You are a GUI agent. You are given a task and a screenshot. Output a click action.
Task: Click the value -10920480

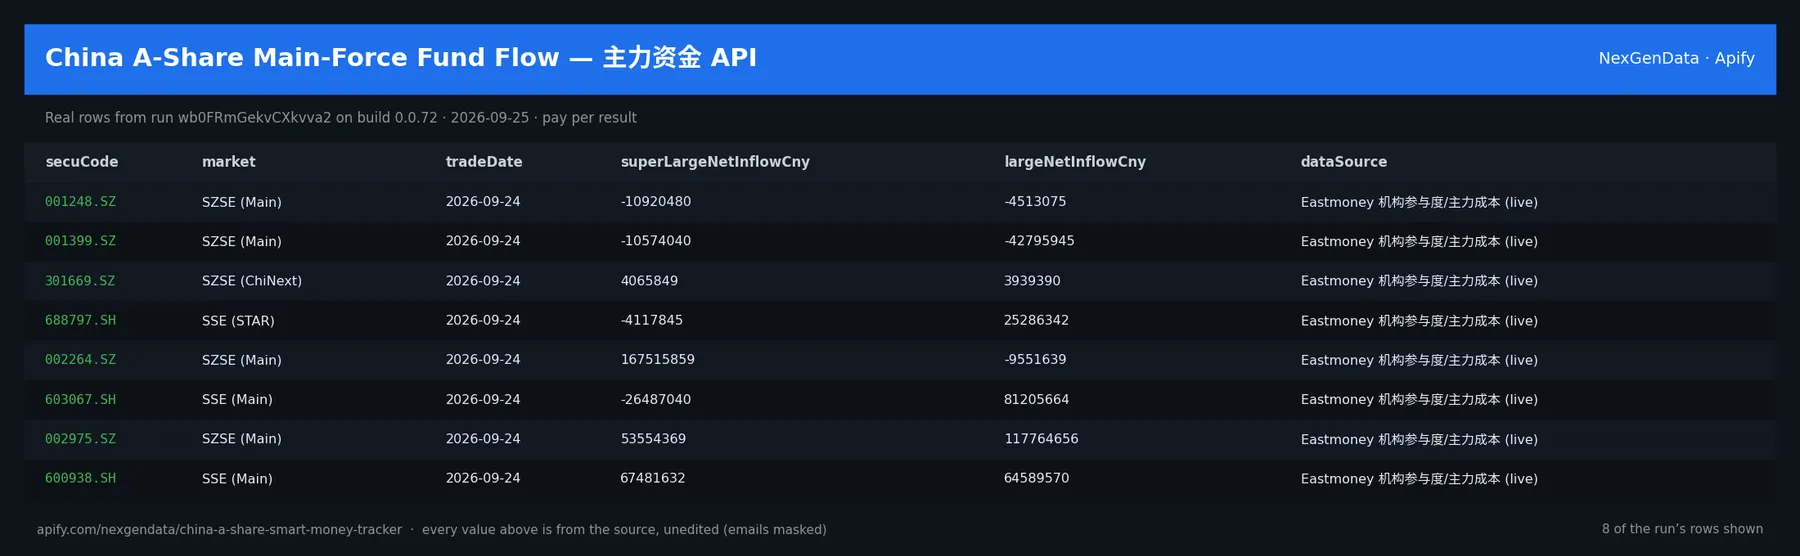656,202
